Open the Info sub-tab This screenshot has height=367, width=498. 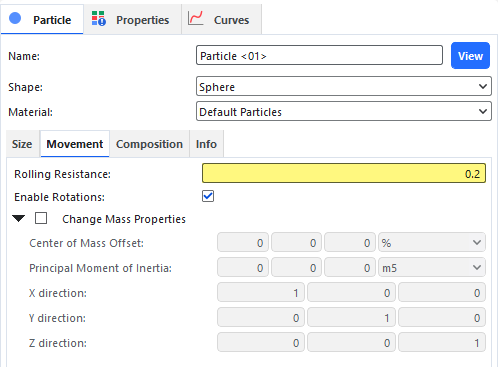[x=206, y=144]
